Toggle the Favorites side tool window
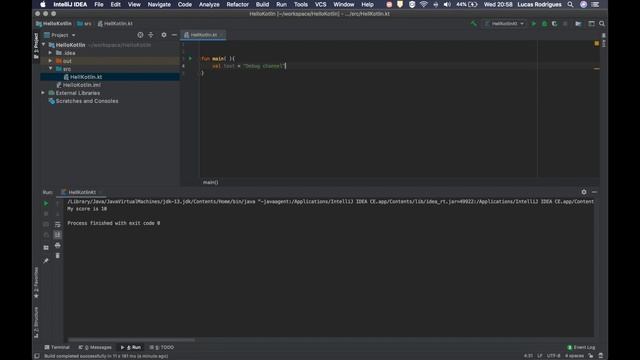 (x=36, y=282)
